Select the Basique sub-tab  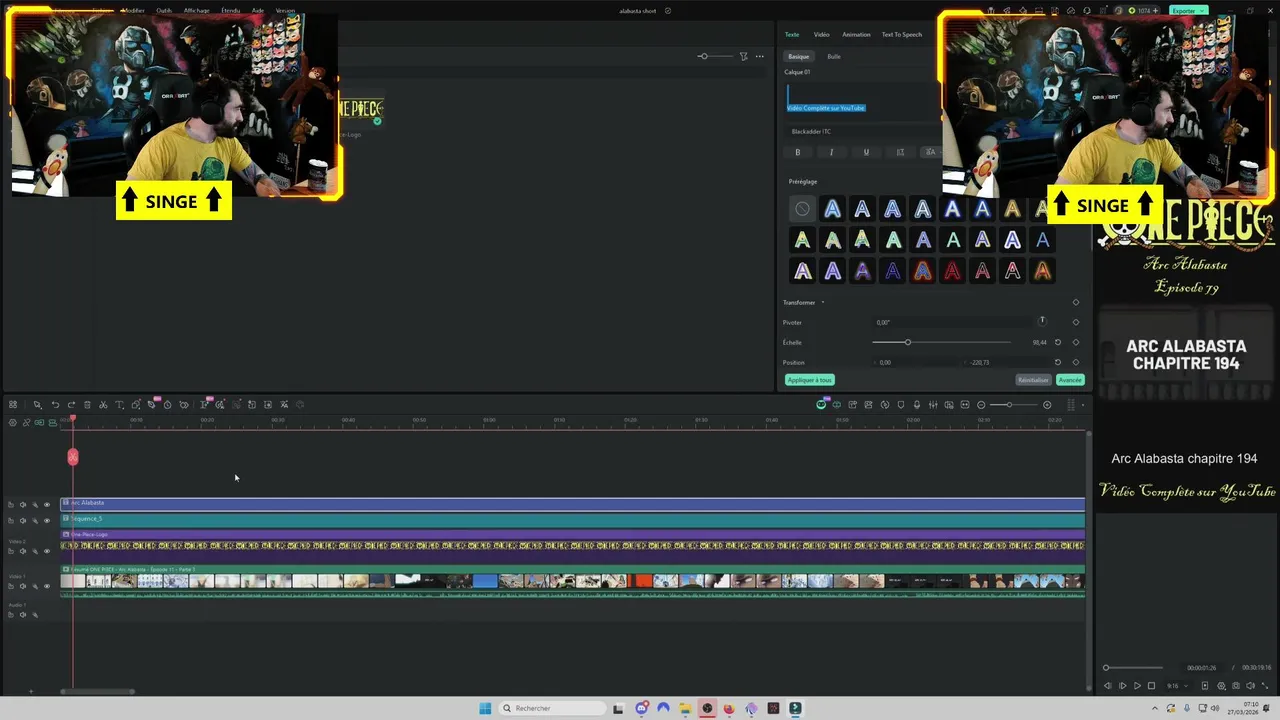(798, 56)
